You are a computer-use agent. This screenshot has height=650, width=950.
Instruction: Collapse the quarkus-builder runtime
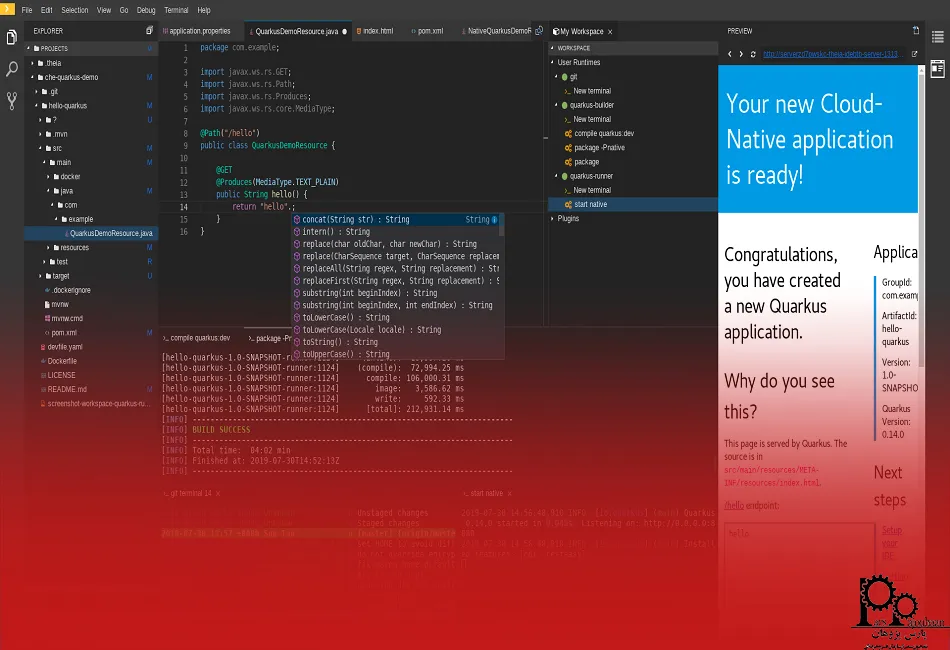554,105
